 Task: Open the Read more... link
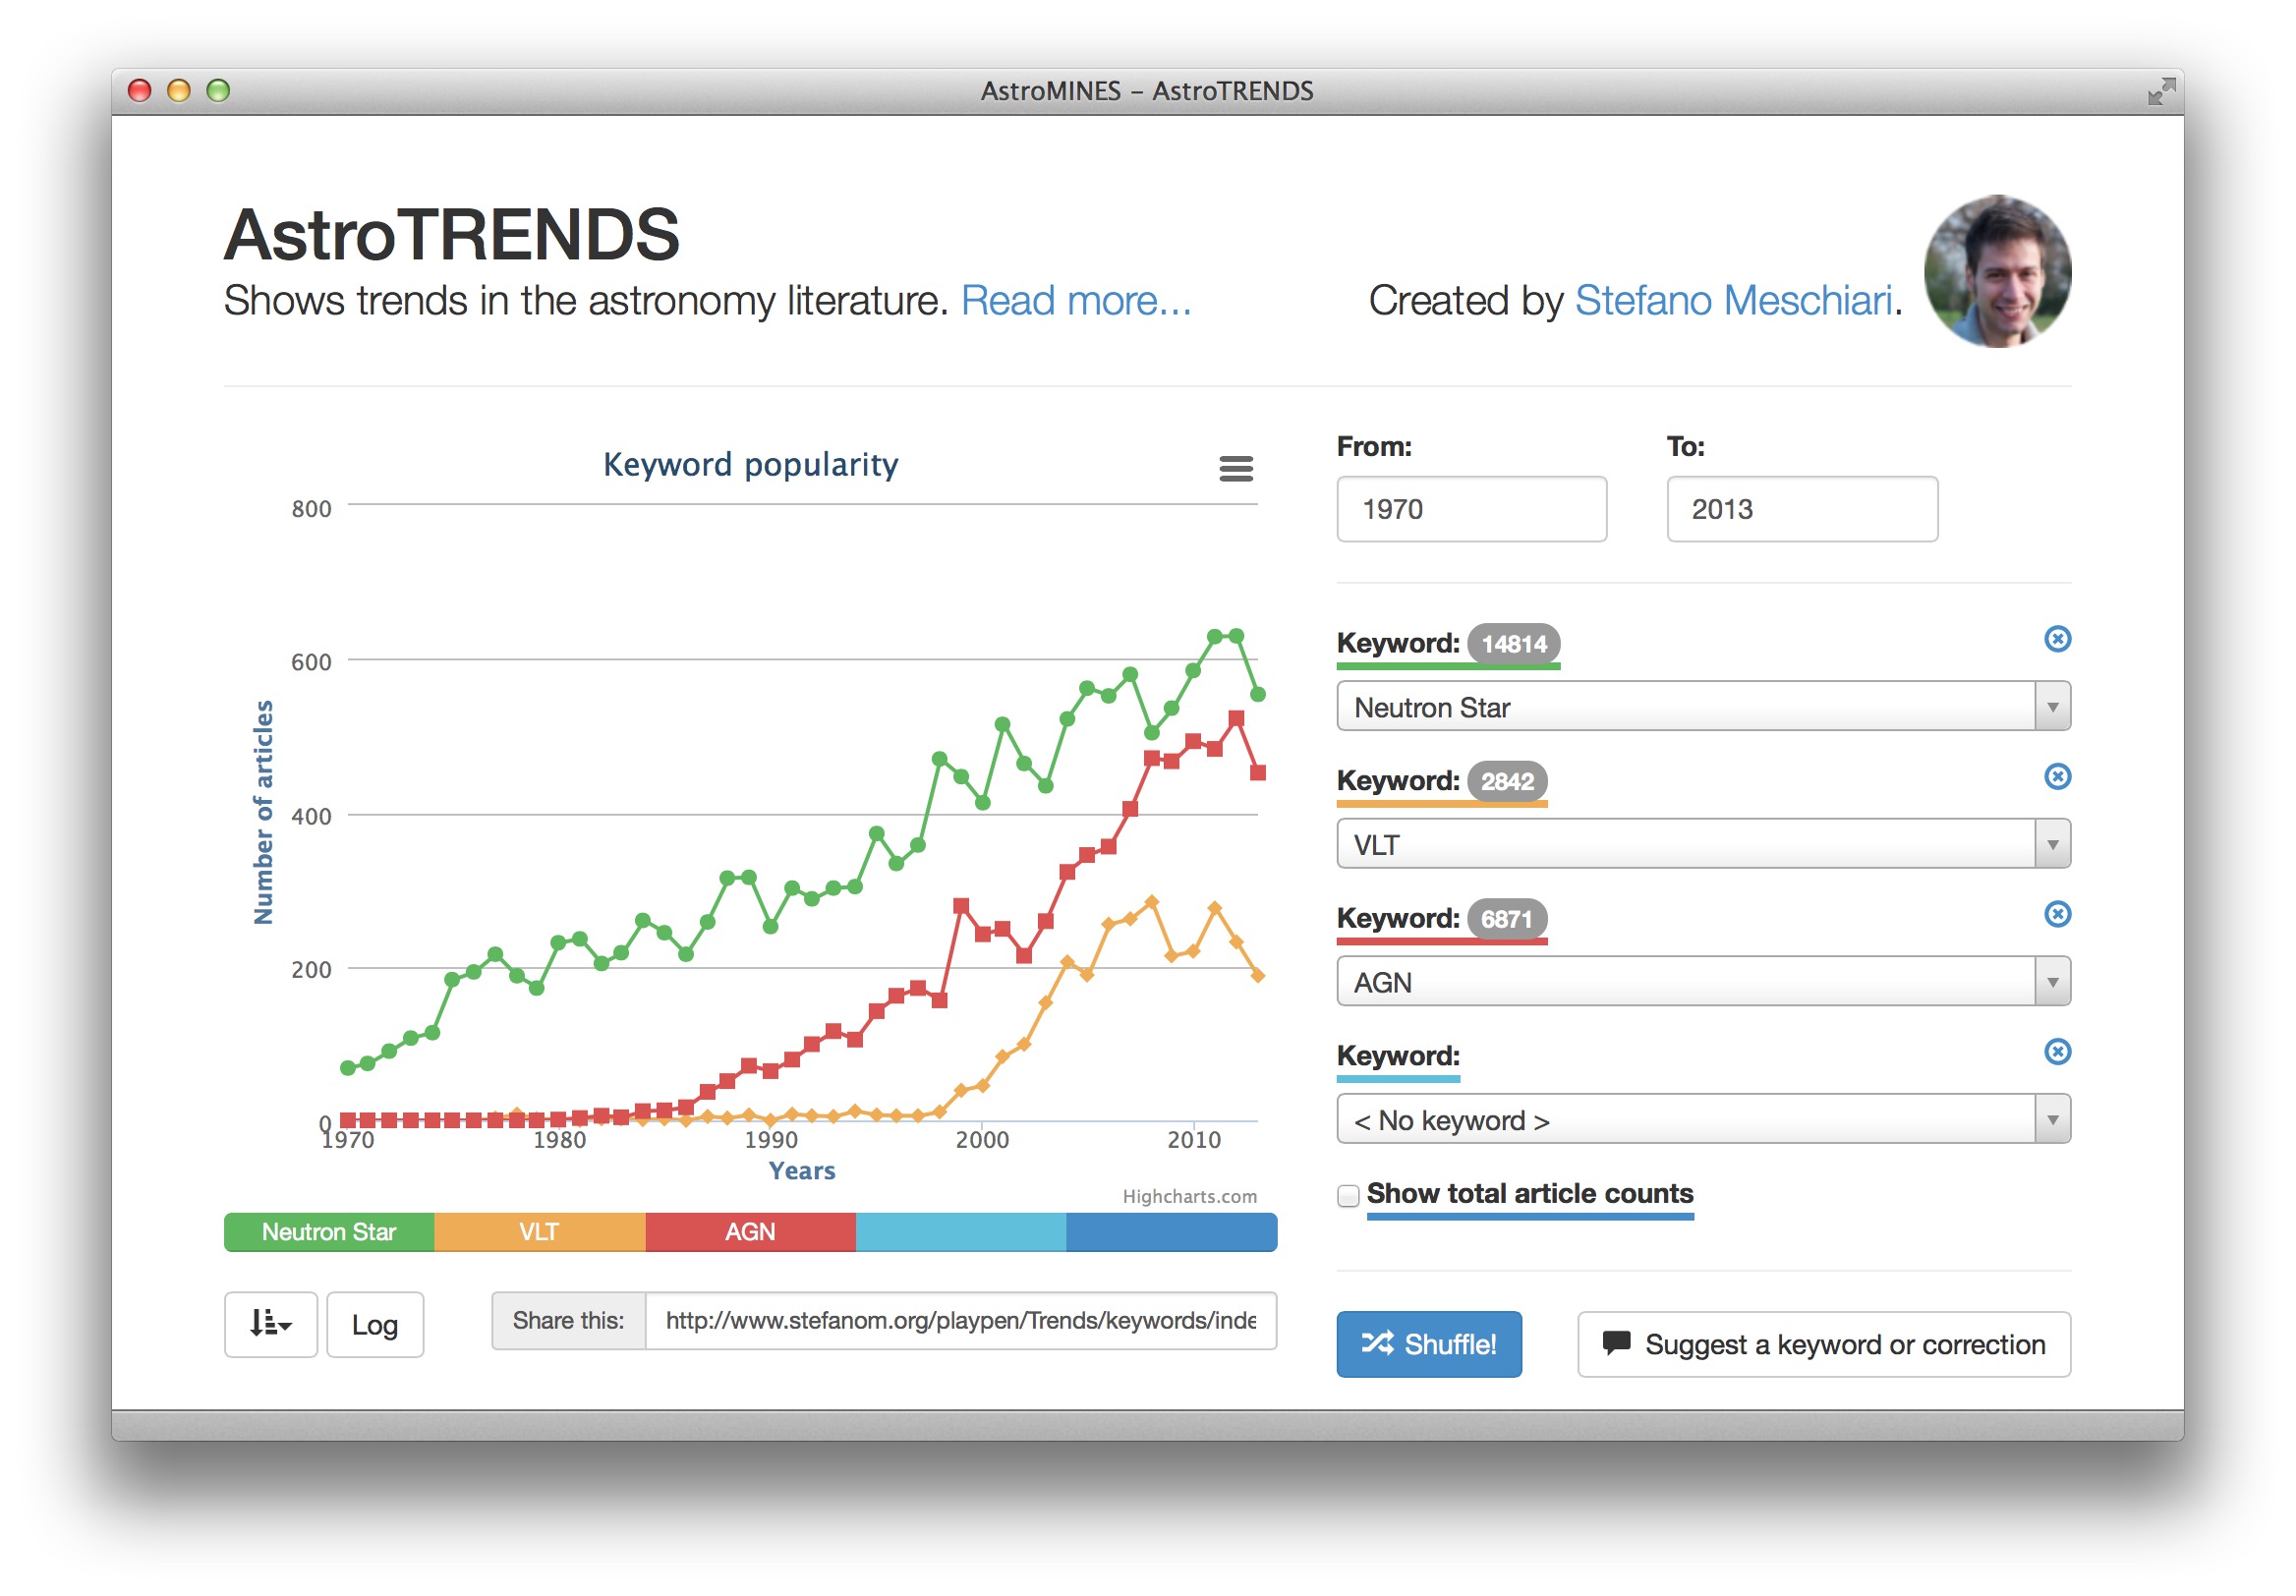1076,300
